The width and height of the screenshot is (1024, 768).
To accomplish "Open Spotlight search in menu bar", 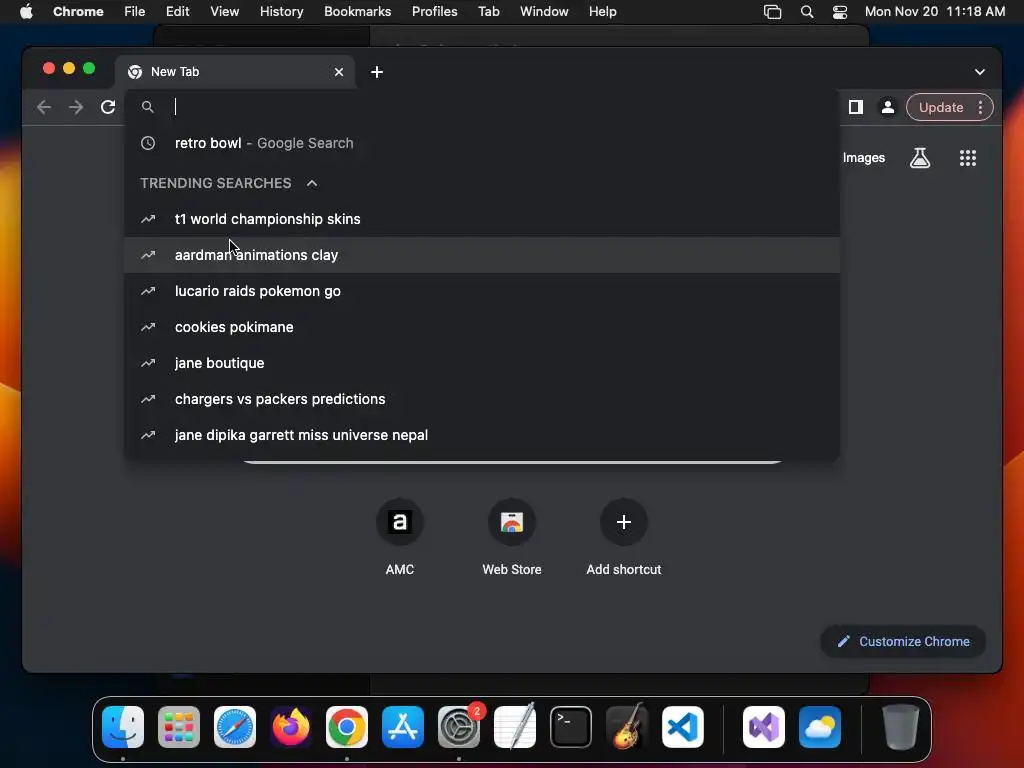I will point(807,12).
